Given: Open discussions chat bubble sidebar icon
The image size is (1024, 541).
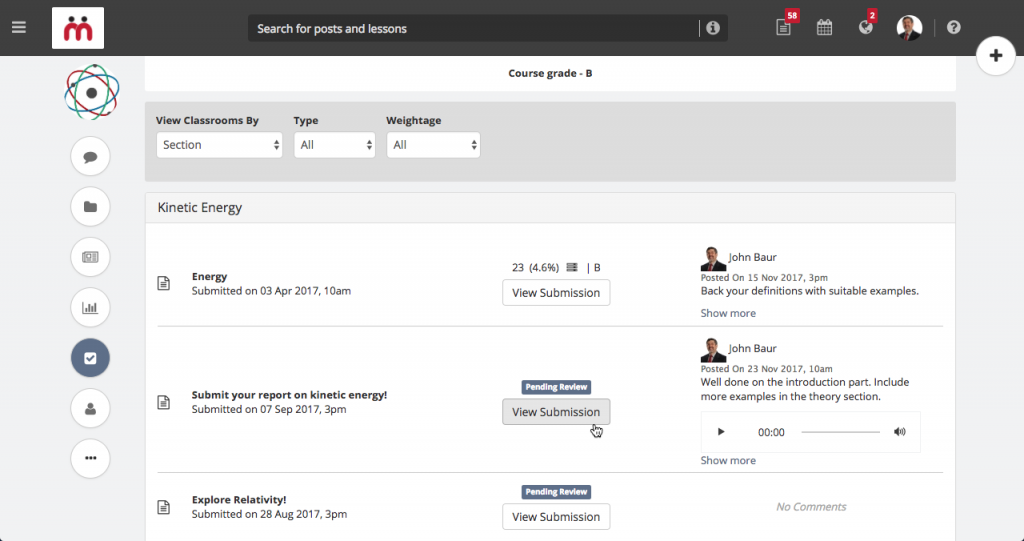Looking at the screenshot, I should tap(91, 157).
